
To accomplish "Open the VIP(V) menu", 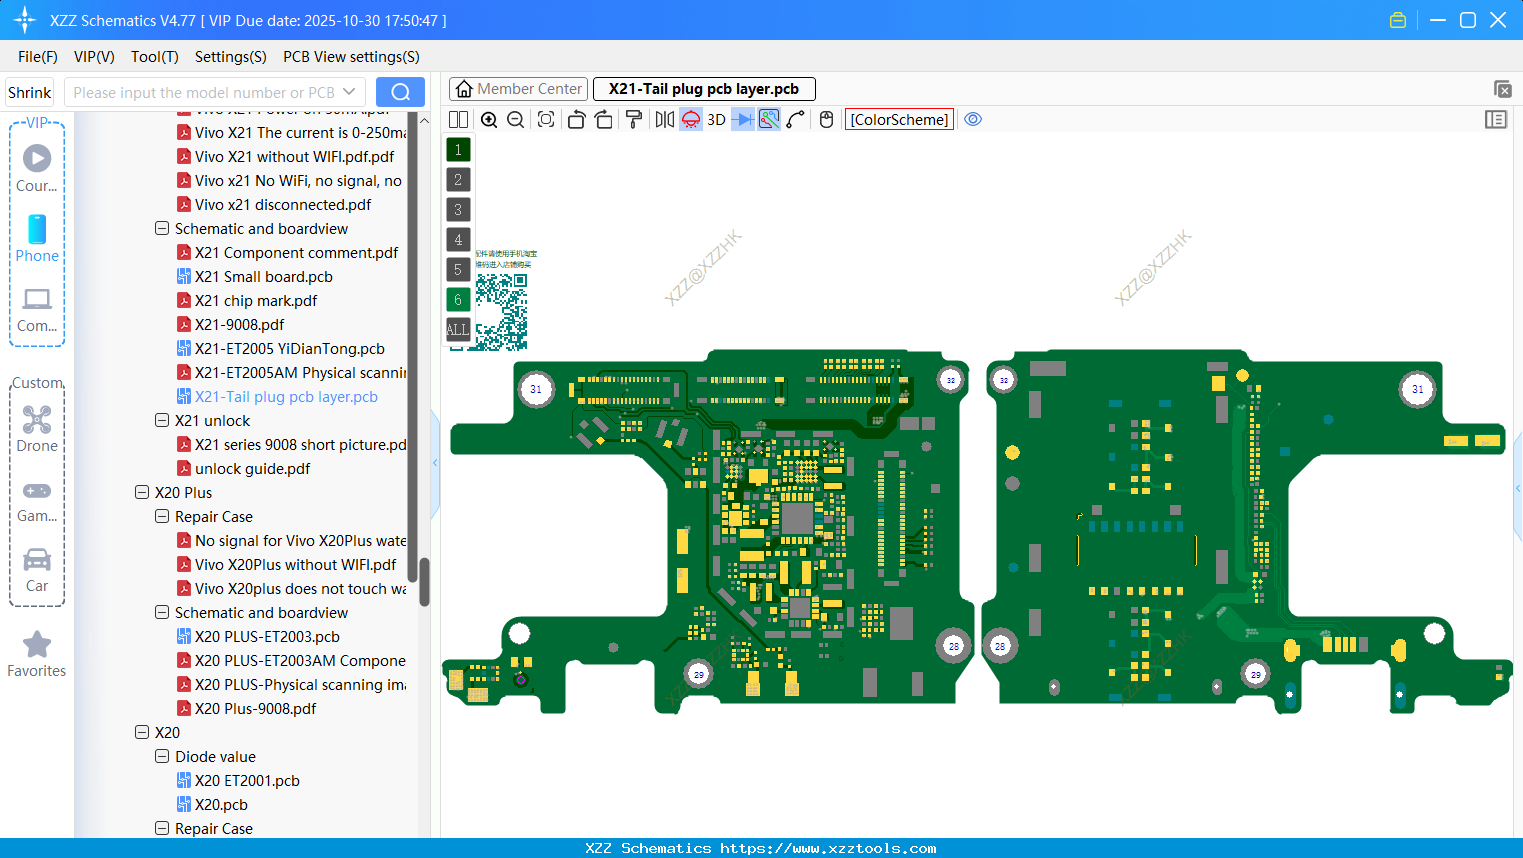I will pyautogui.click(x=94, y=57).
